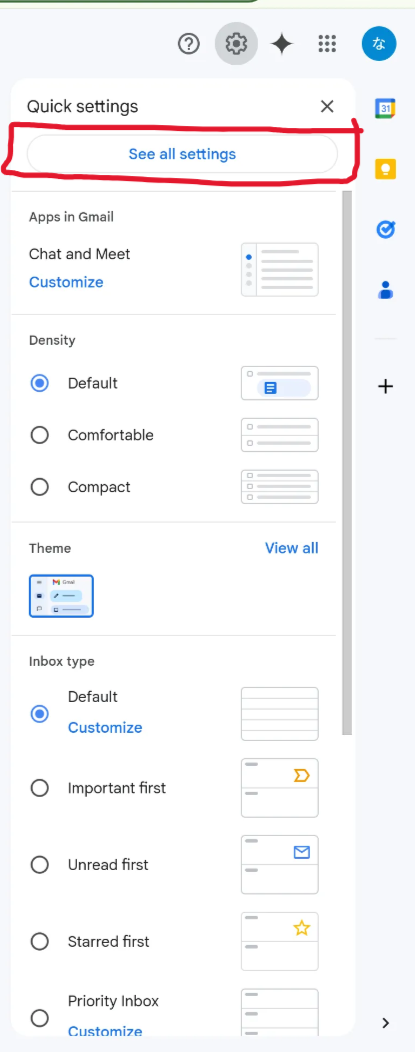Select the Comfortable density radio button

click(40, 435)
